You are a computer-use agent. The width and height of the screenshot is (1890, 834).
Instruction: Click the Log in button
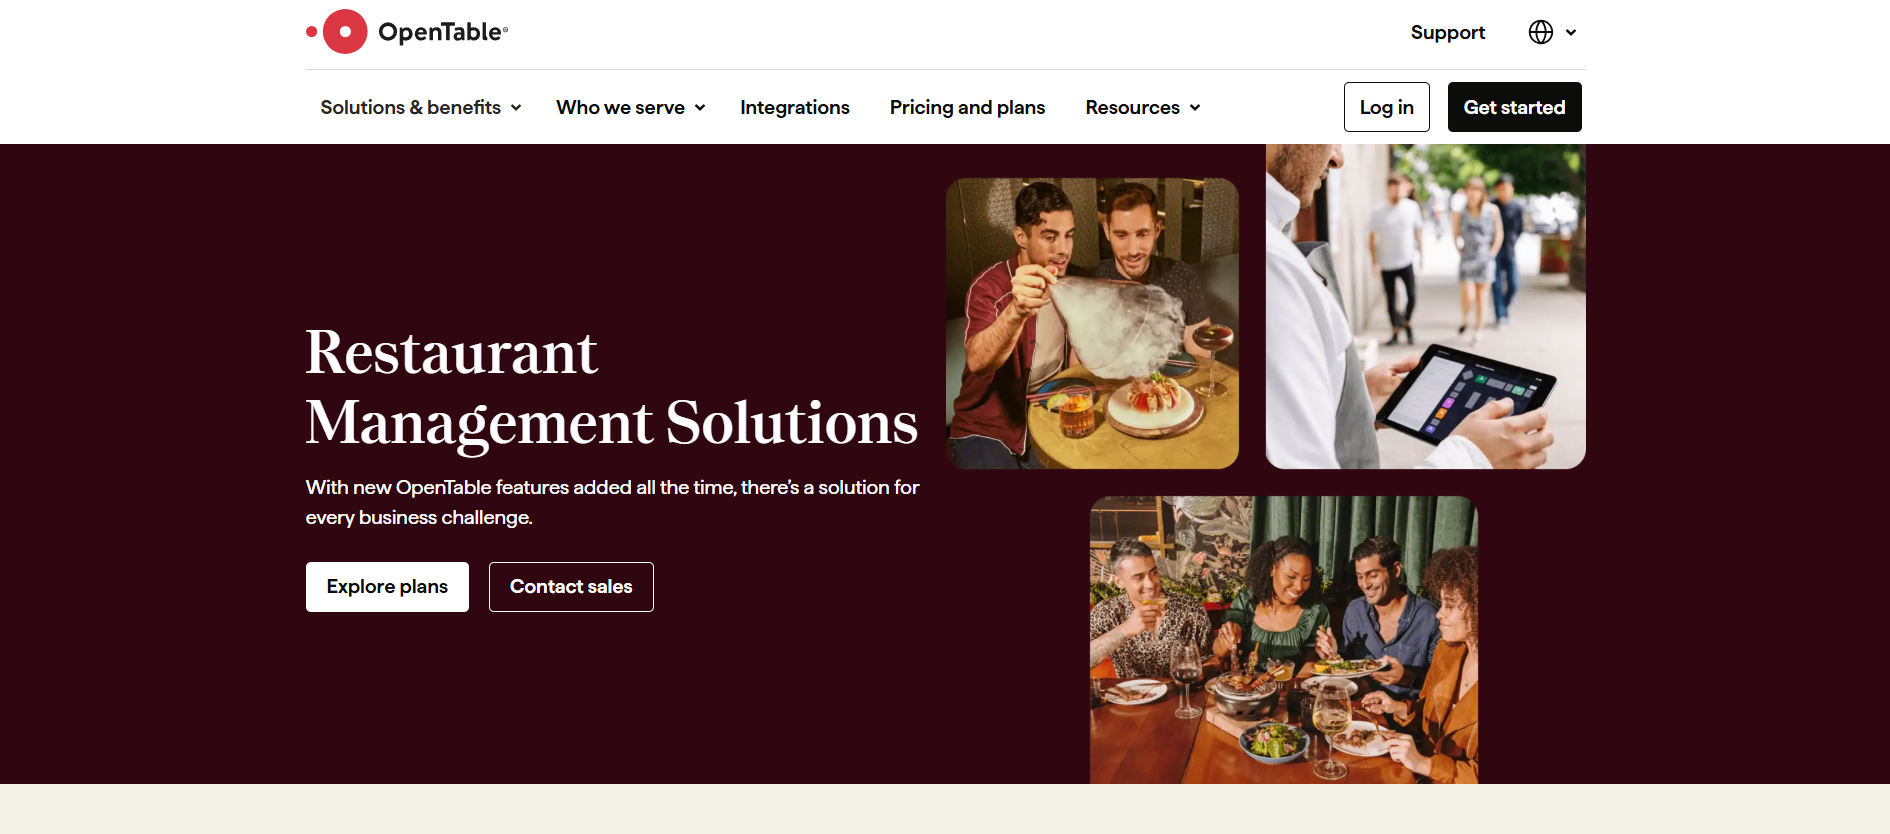1387,107
